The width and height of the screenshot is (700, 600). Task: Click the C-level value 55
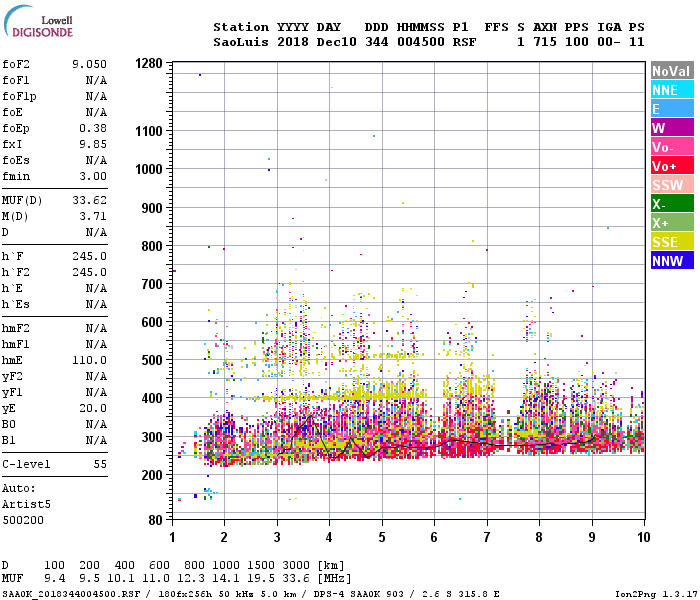coord(100,464)
